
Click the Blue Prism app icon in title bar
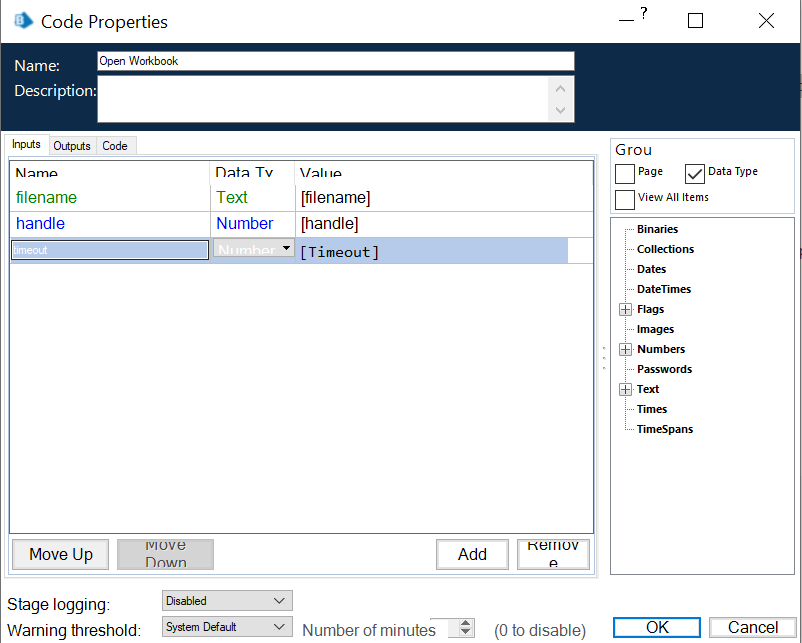click(x=23, y=21)
